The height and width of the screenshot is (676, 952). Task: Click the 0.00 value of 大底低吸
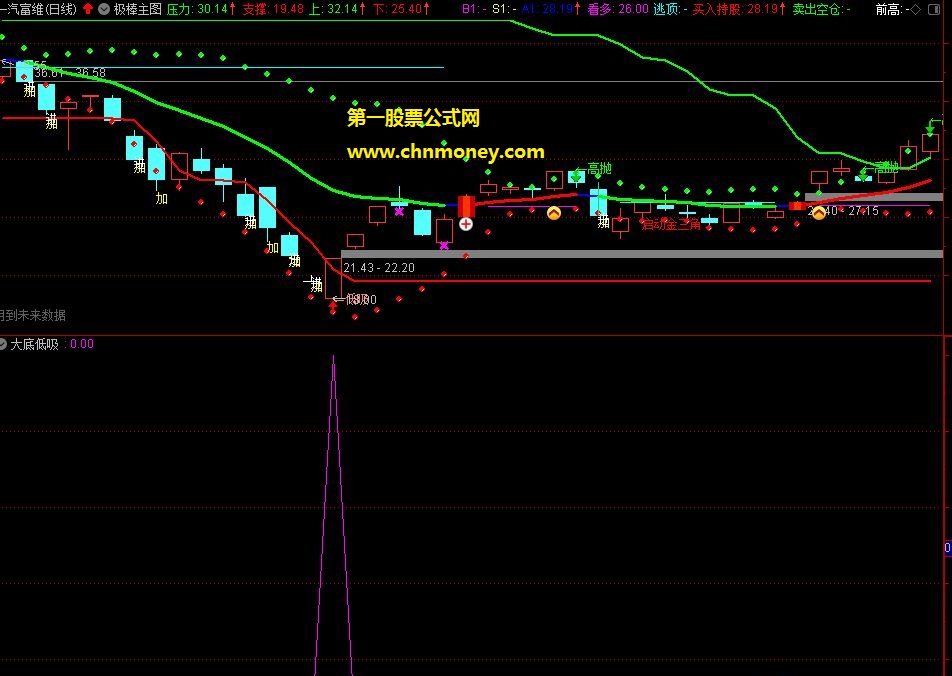pos(82,344)
